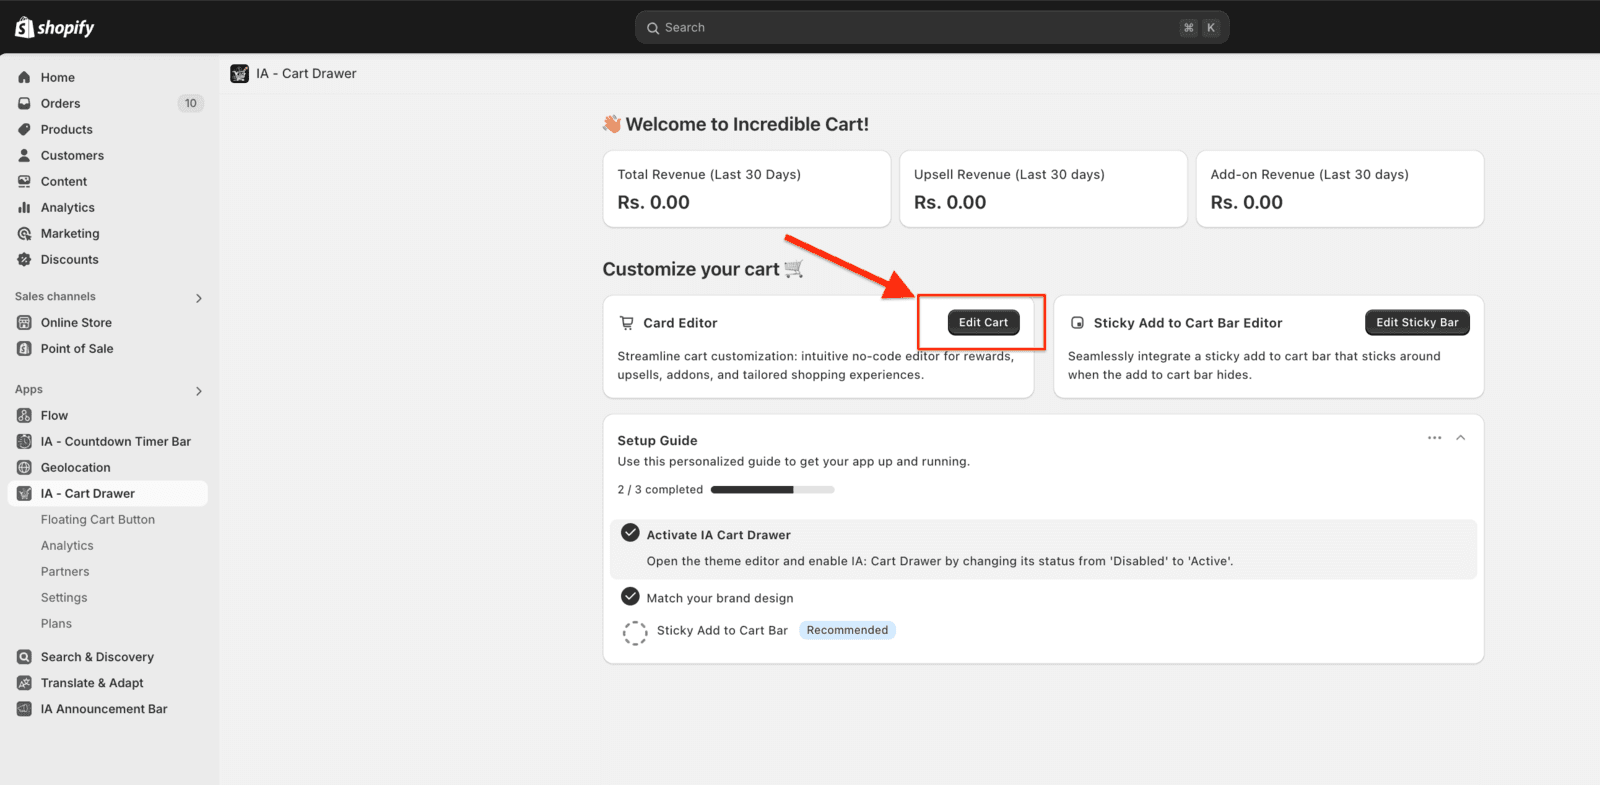Click the Analytics bar chart icon
This screenshot has height=785, width=1600.
(x=24, y=207)
